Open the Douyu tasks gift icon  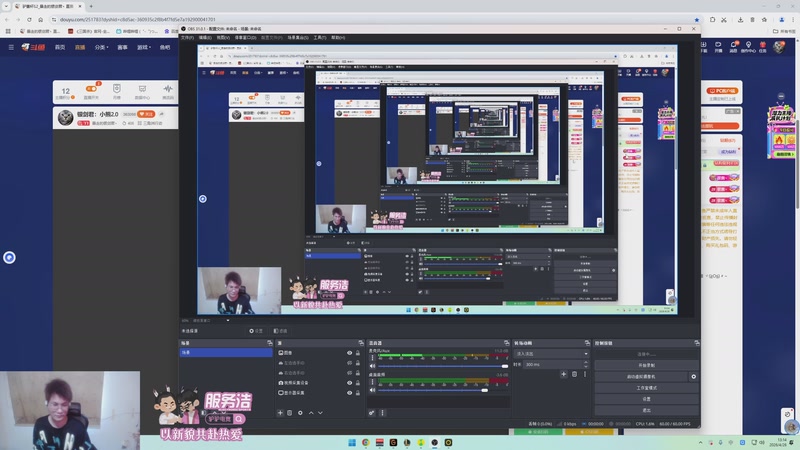(763, 46)
